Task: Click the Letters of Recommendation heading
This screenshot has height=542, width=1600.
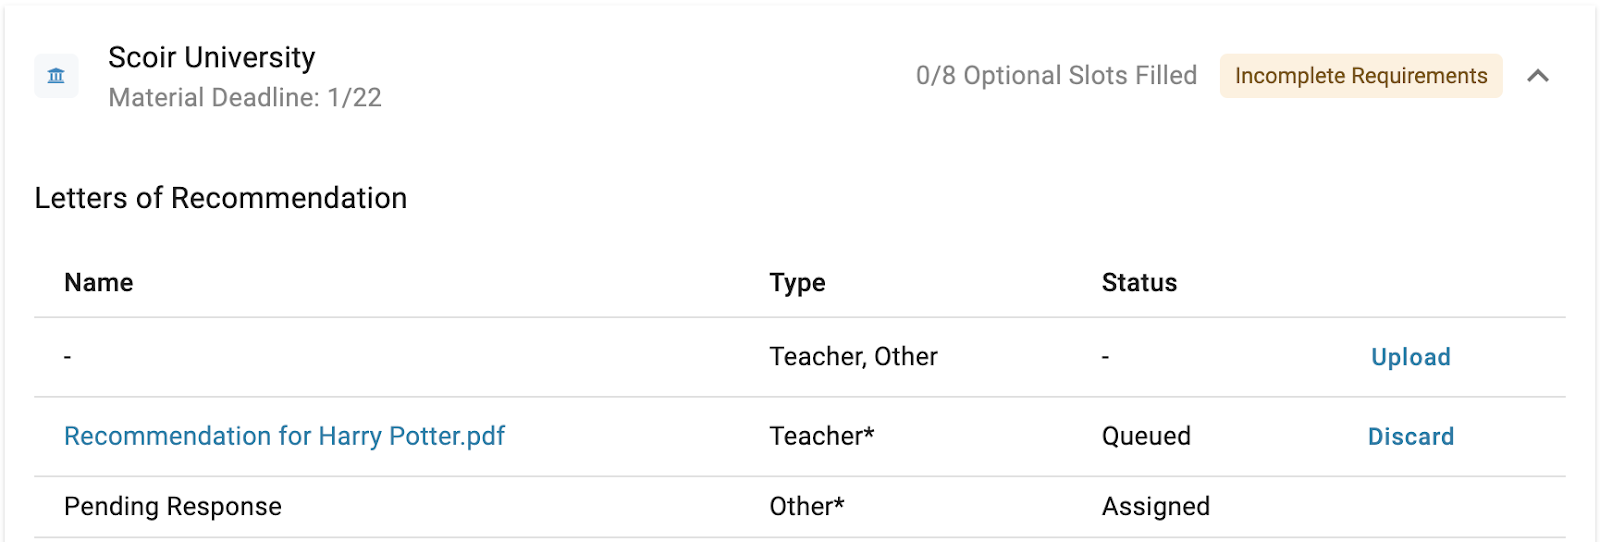Action: coord(220,198)
